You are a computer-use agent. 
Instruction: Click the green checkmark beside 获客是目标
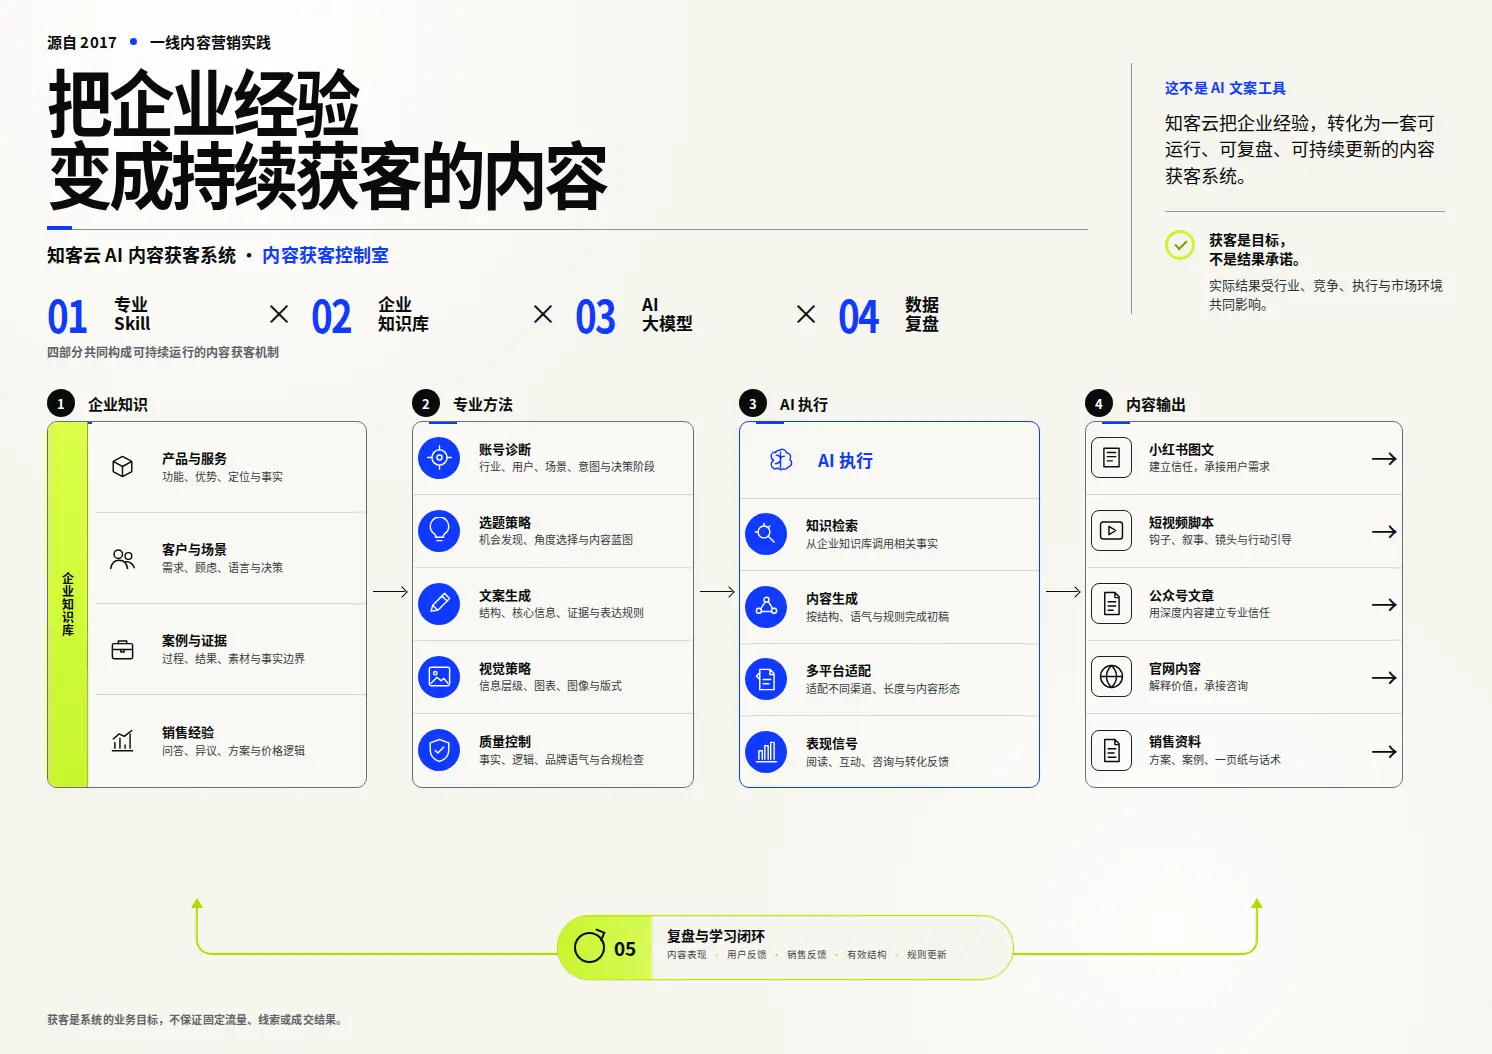tap(1180, 245)
